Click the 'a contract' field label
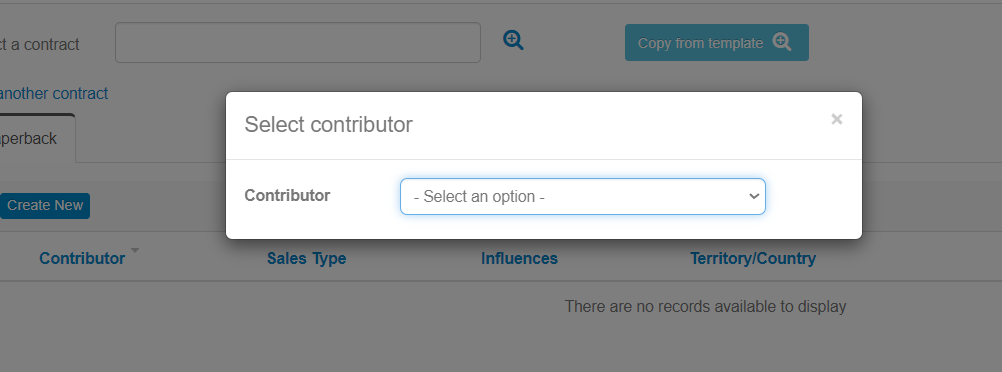This screenshot has width=1002, height=372. (40, 45)
